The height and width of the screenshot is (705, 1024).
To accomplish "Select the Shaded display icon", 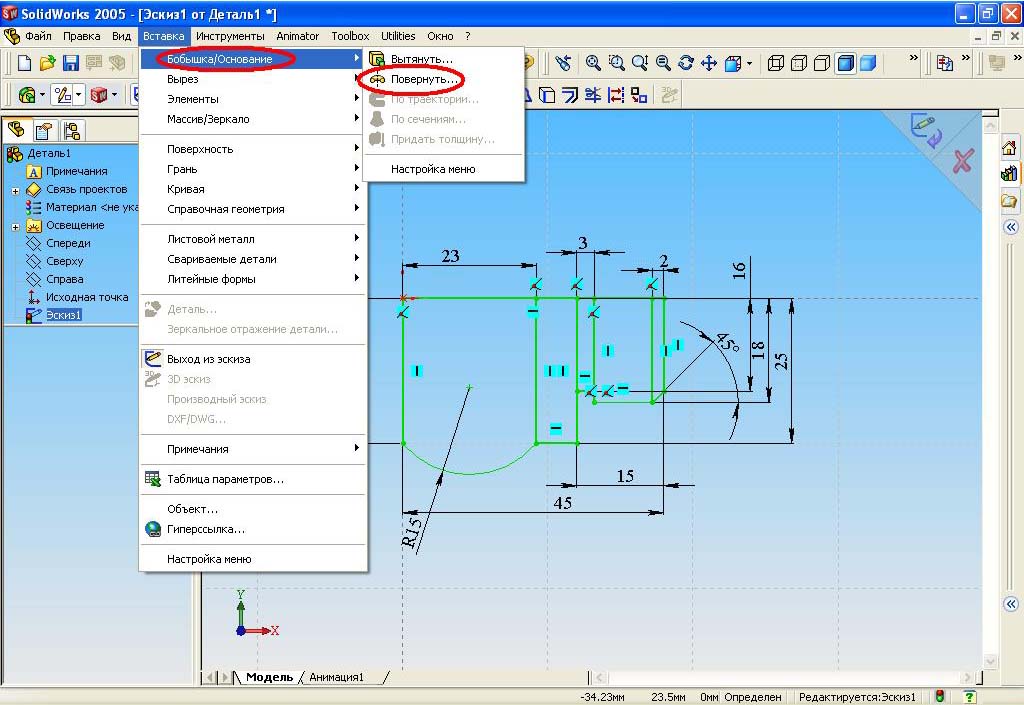I will [868, 63].
